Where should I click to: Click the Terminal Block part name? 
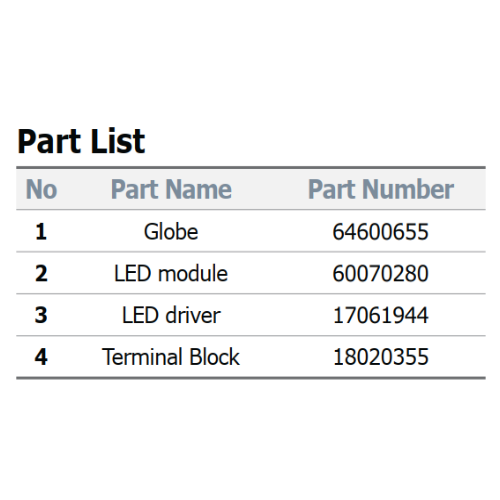point(171,357)
